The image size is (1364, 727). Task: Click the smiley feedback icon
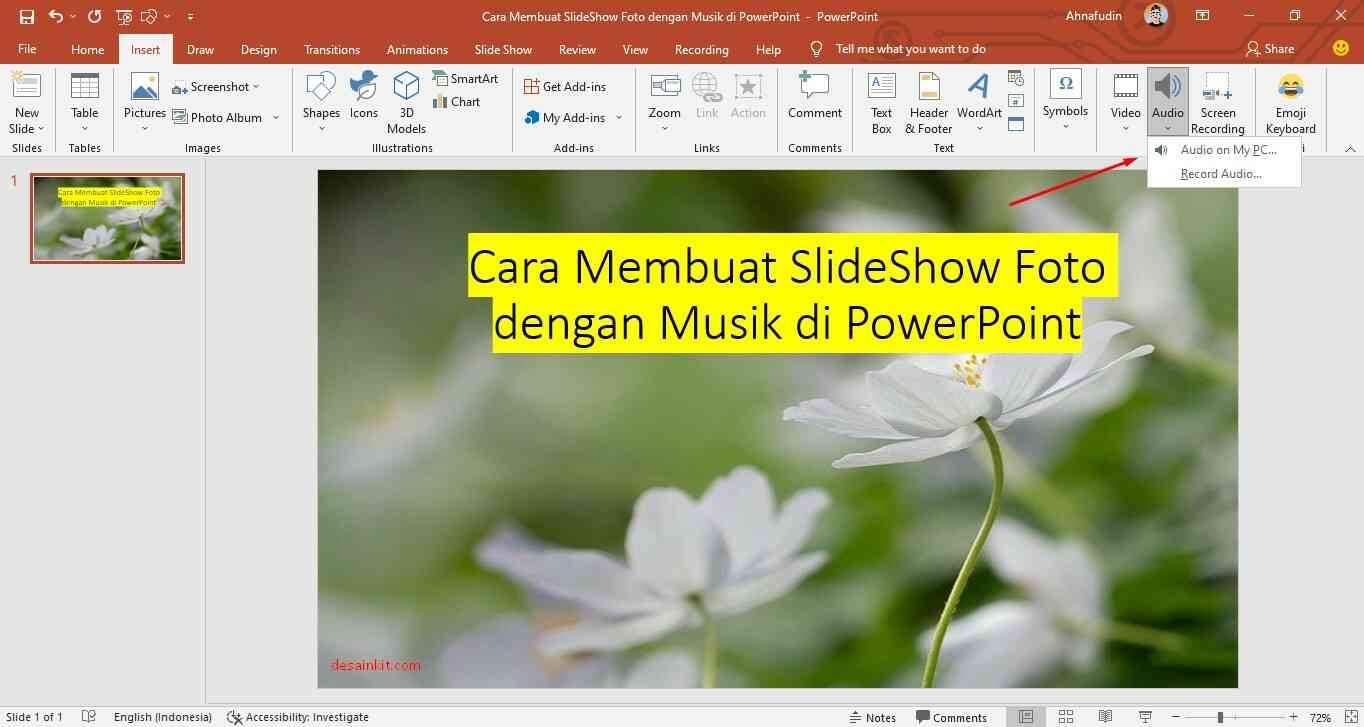pyautogui.click(x=1341, y=48)
